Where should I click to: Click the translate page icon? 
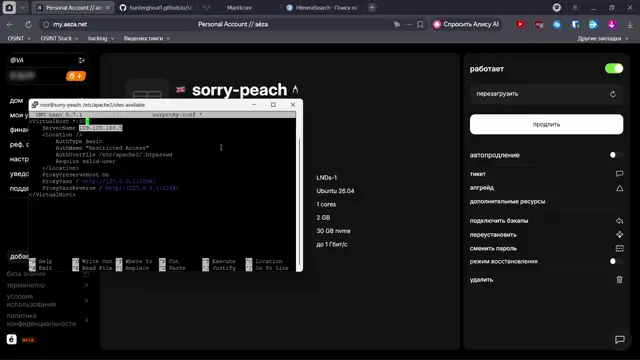(397, 24)
